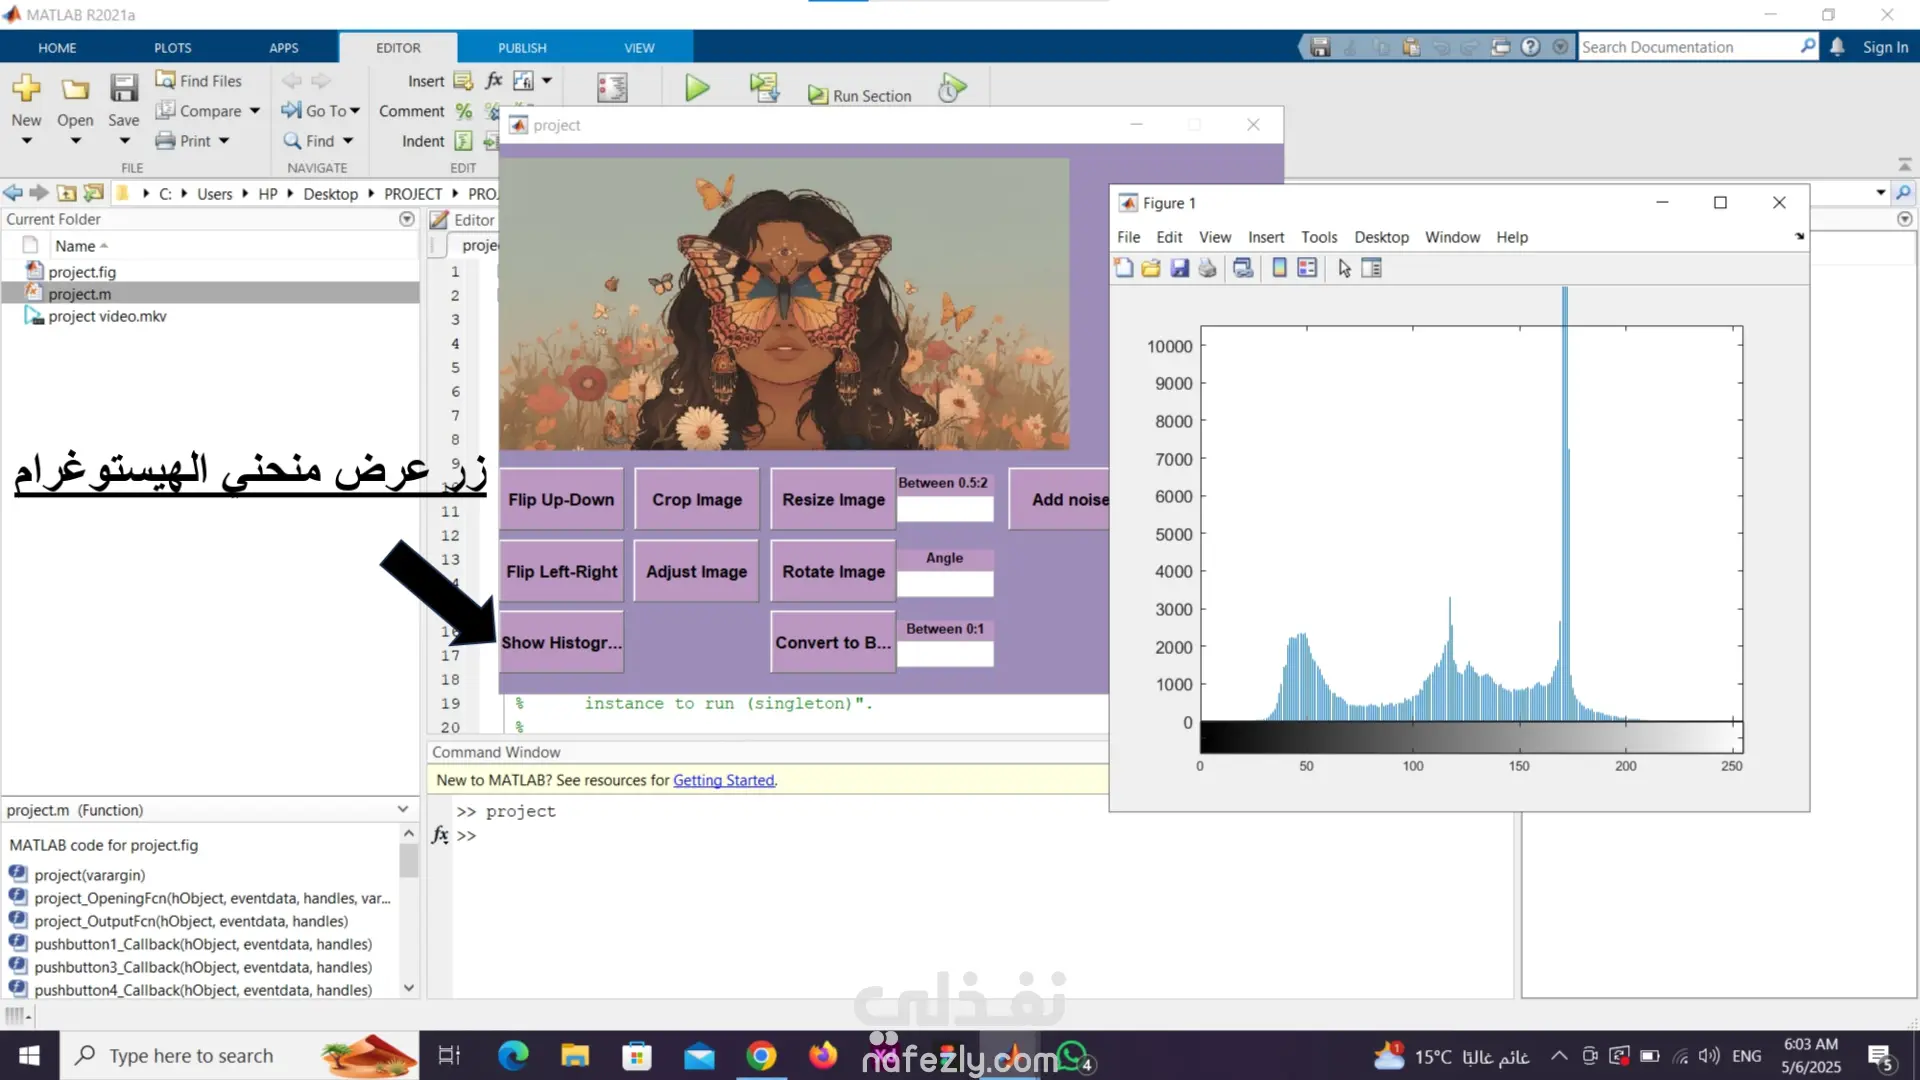Click the Browse for folder icon
The width and height of the screenshot is (1920, 1080).
point(93,193)
